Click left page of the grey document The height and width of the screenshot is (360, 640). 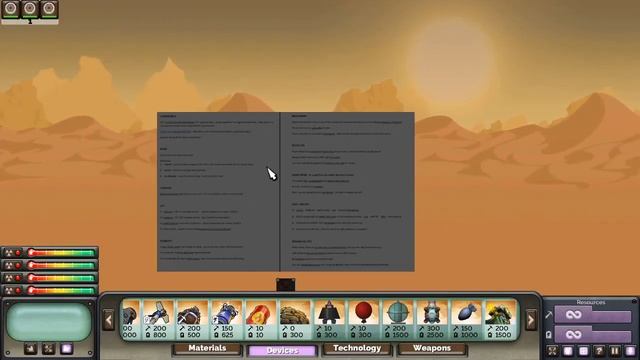[x=218, y=192]
